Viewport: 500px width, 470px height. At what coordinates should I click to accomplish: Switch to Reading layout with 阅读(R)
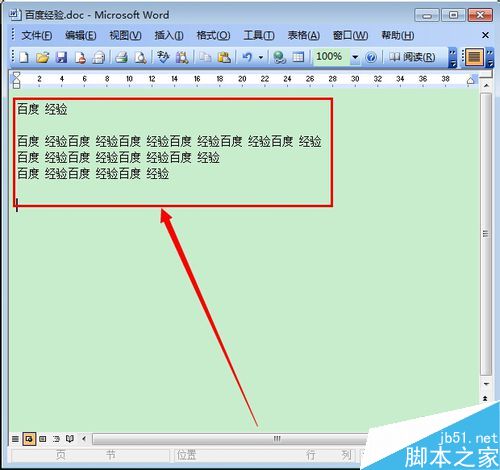(x=412, y=57)
